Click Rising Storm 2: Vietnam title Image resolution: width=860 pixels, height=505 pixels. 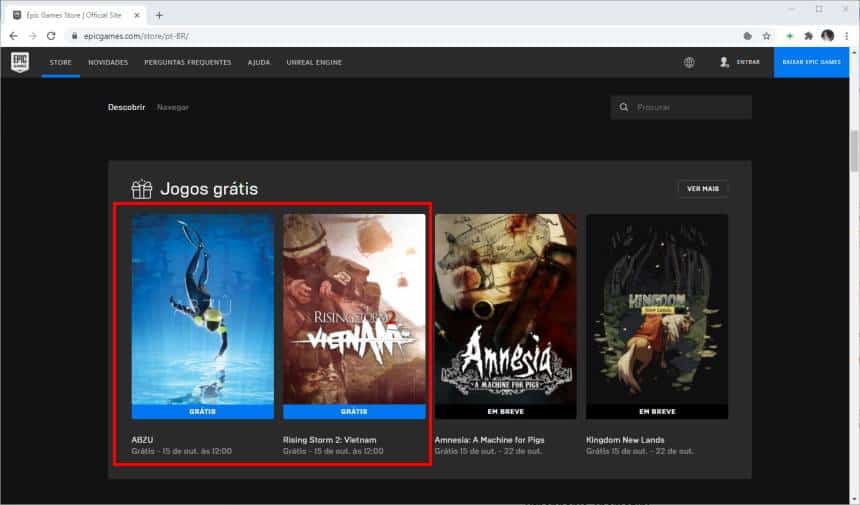[x=330, y=440]
